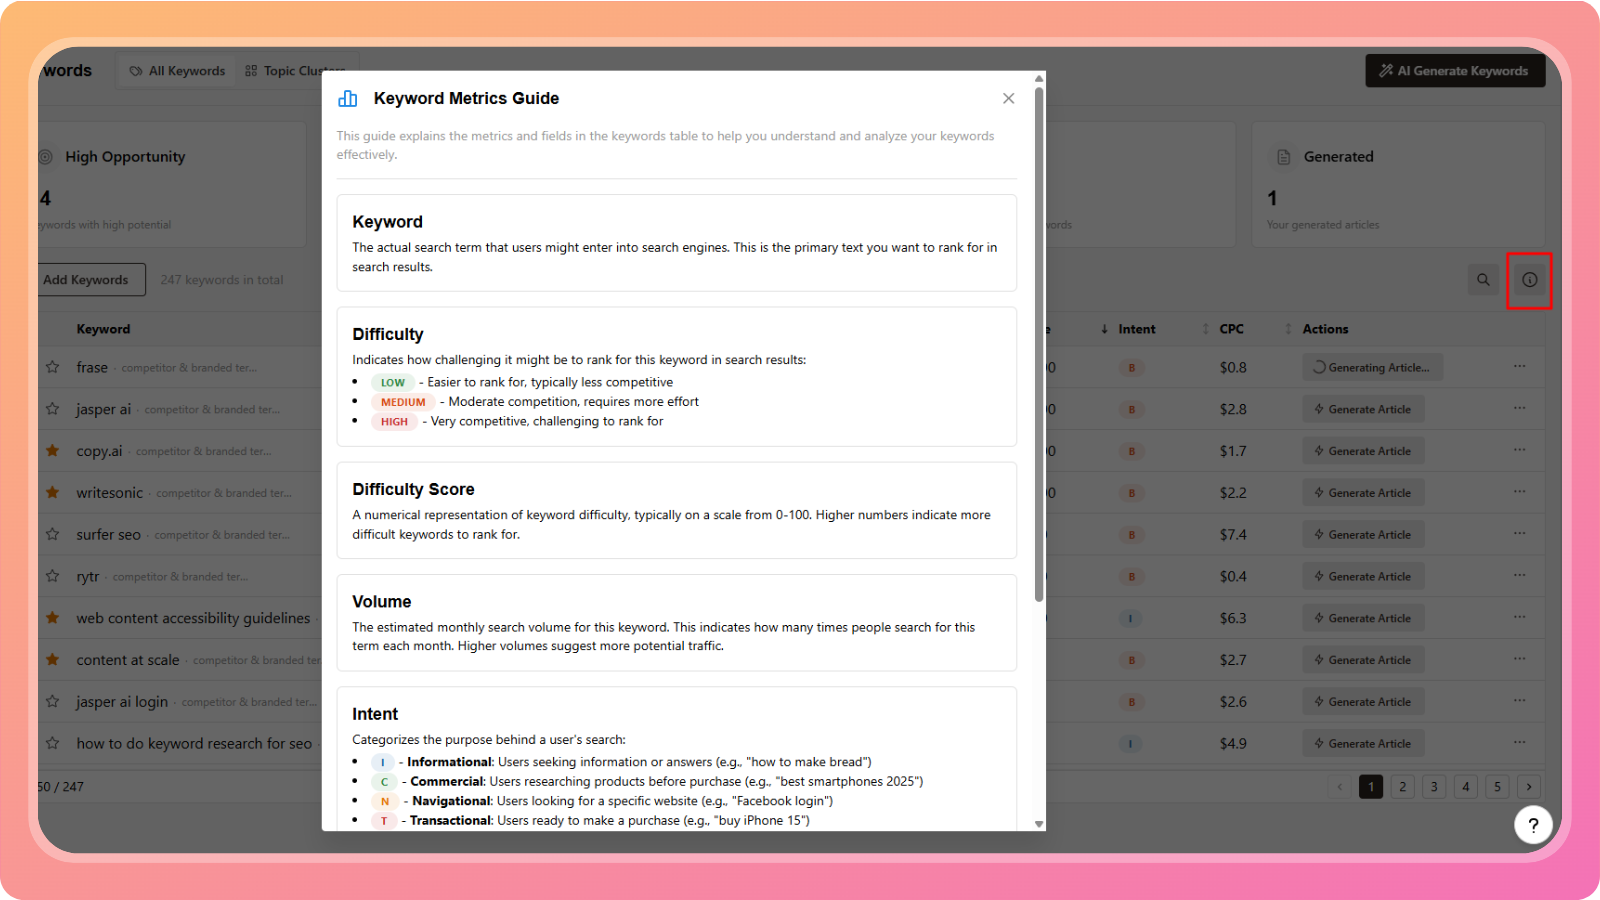Generate article for jasper ai keyword
Screen dimensions: 1600x900
[x=1362, y=409]
